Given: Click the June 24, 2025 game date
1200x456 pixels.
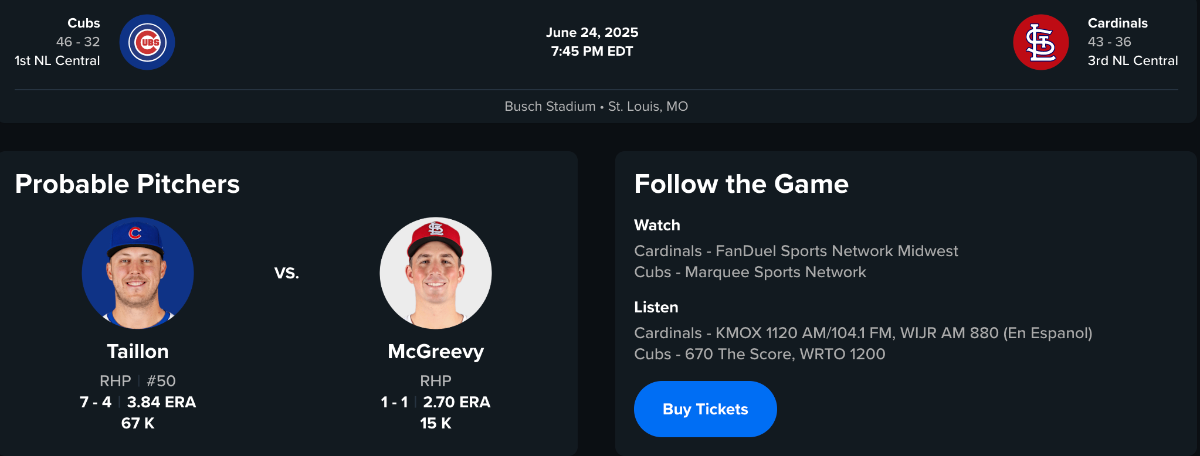Looking at the screenshot, I should coord(592,33).
